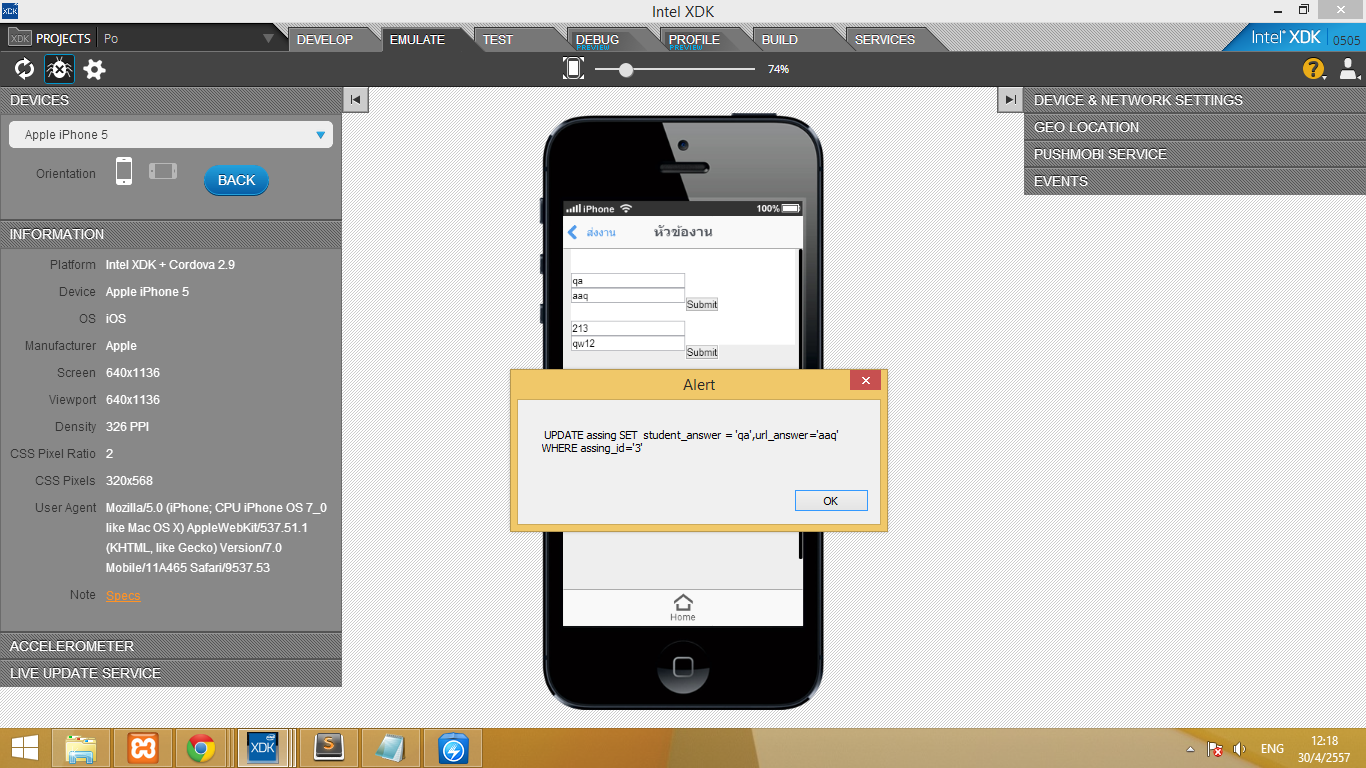Open the projects dropdown arrow

coord(268,39)
